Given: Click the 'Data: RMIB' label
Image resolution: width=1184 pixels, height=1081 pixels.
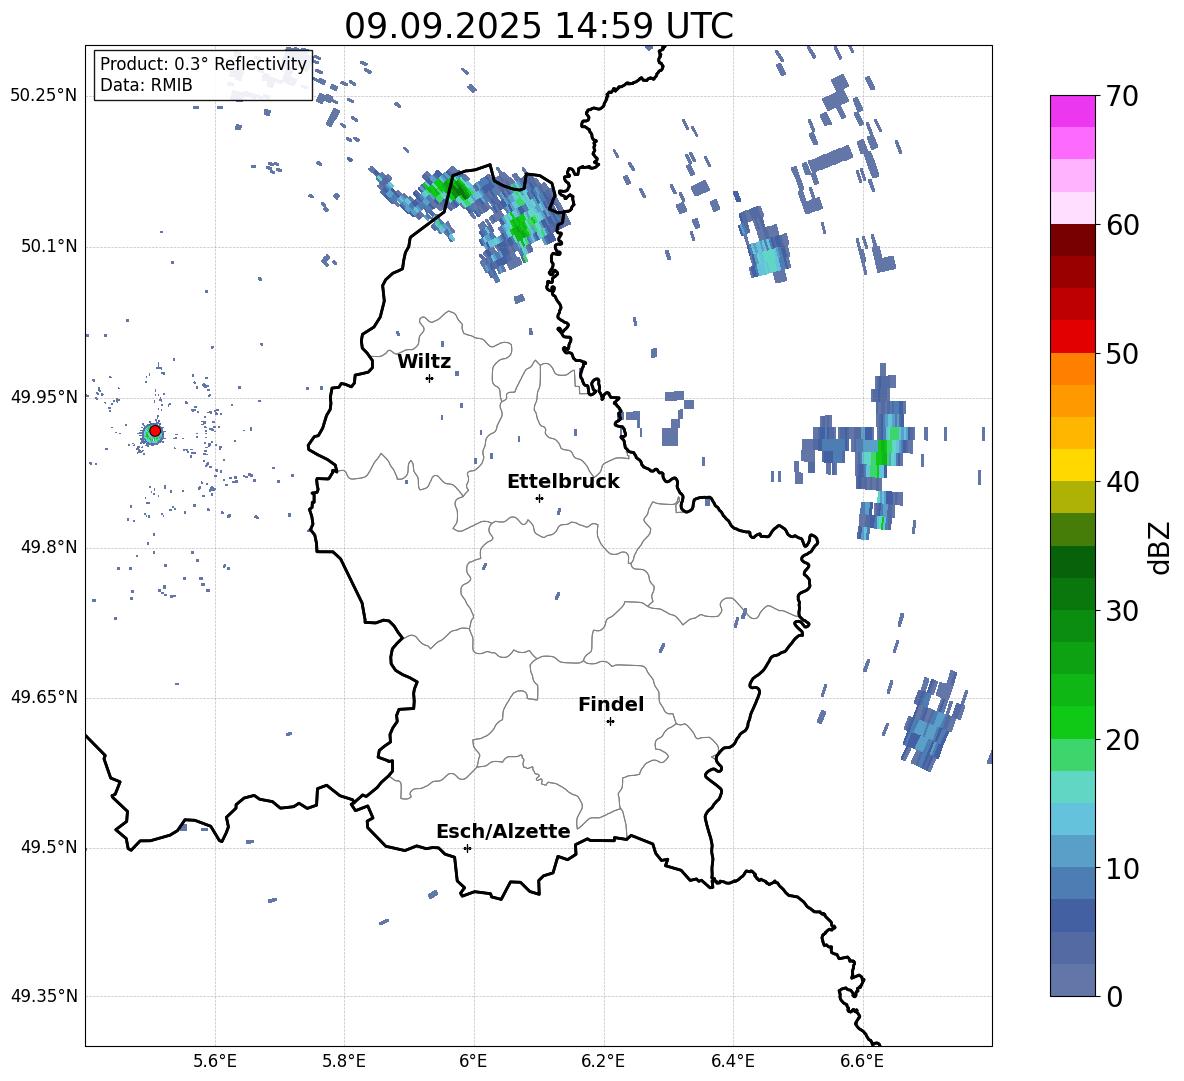Looking at the screenshot, I should point(146,85).
